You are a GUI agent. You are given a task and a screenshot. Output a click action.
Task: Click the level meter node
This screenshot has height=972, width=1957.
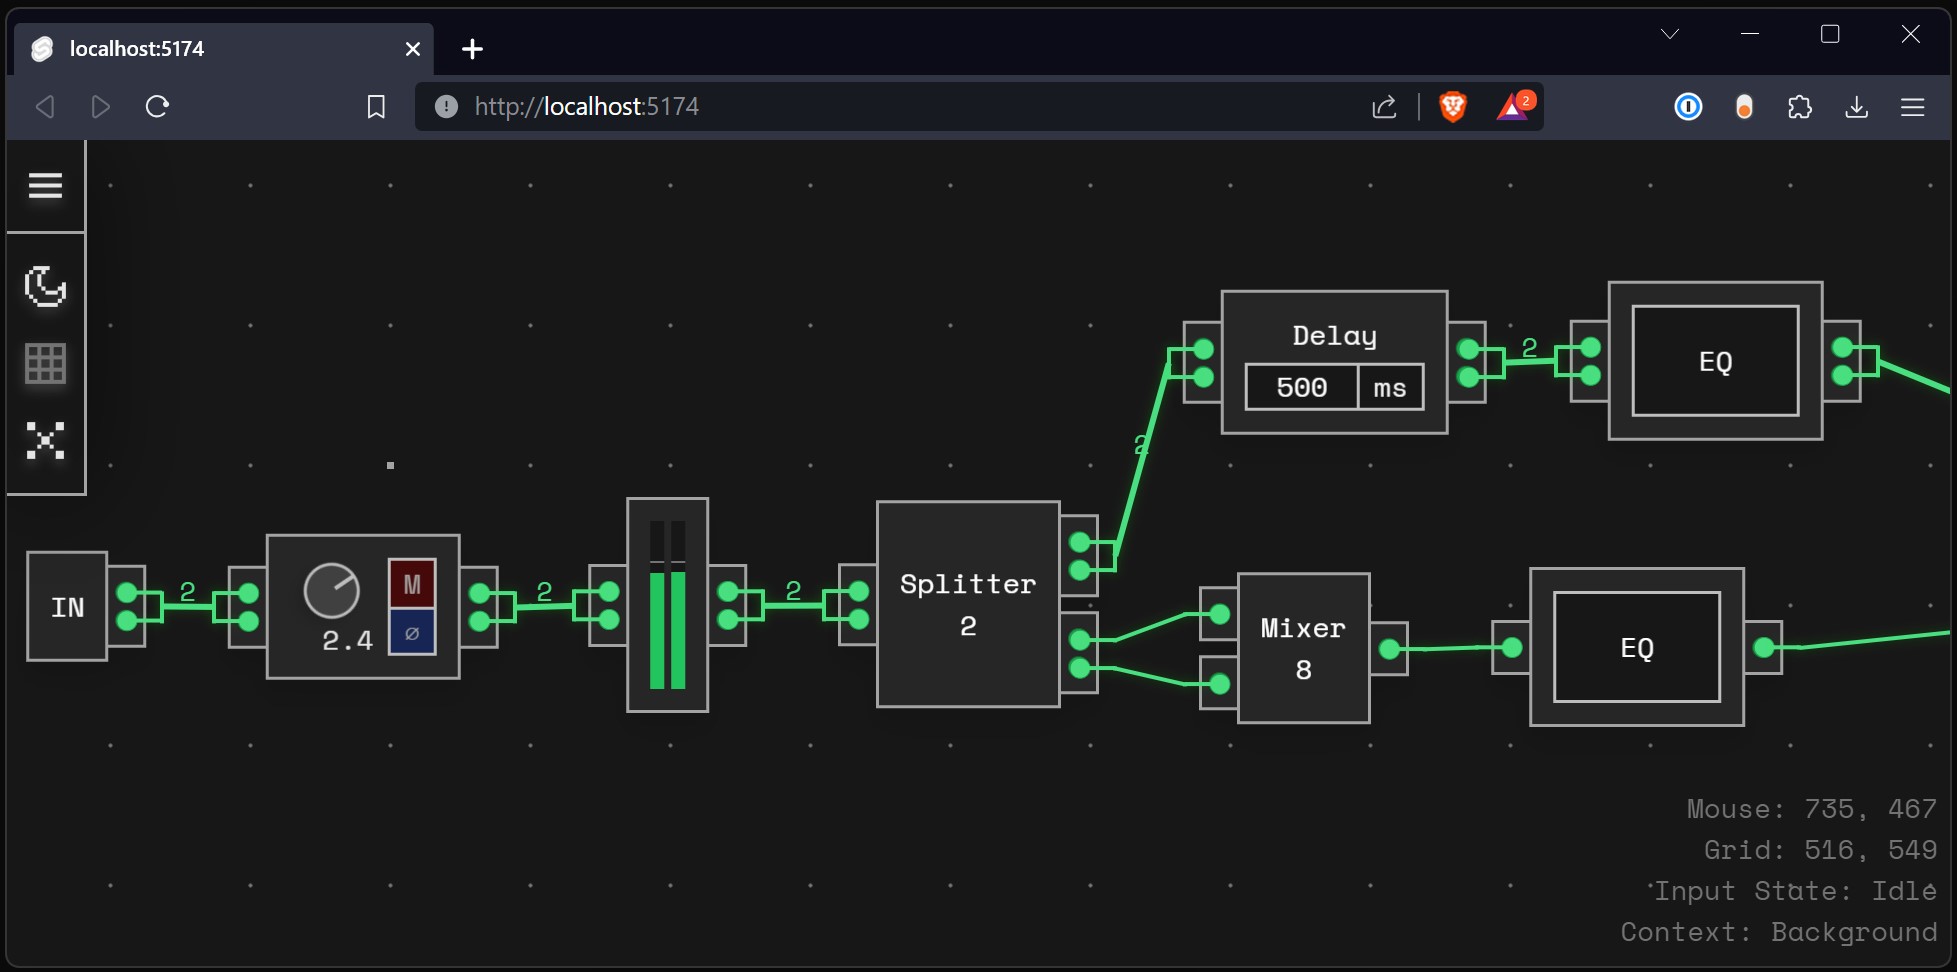click(x=667, y=605)
